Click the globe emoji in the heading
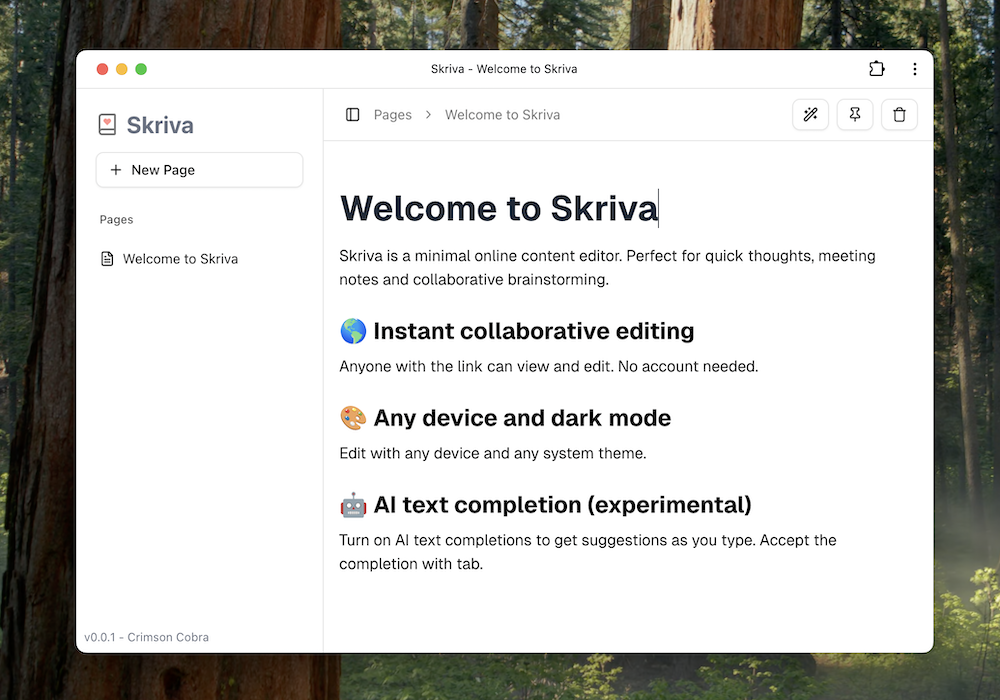Viewport: 1000px width, 700px height. (353, 332)
